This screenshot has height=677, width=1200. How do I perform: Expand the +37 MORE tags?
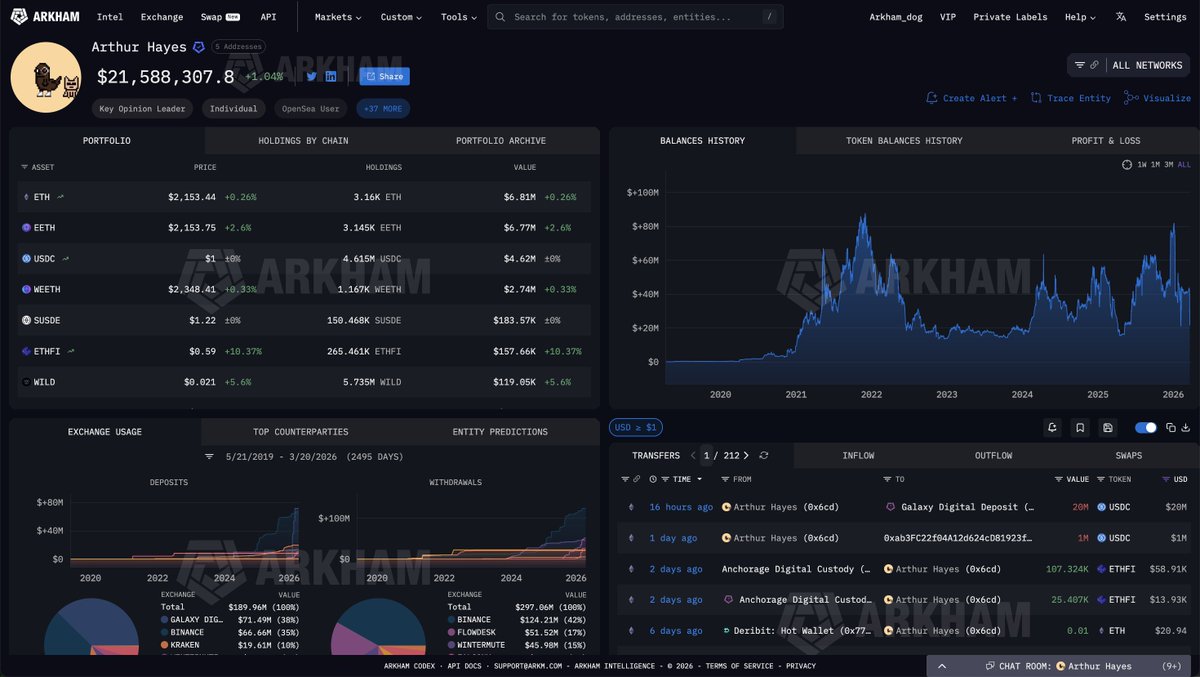(x=383, y=108)
